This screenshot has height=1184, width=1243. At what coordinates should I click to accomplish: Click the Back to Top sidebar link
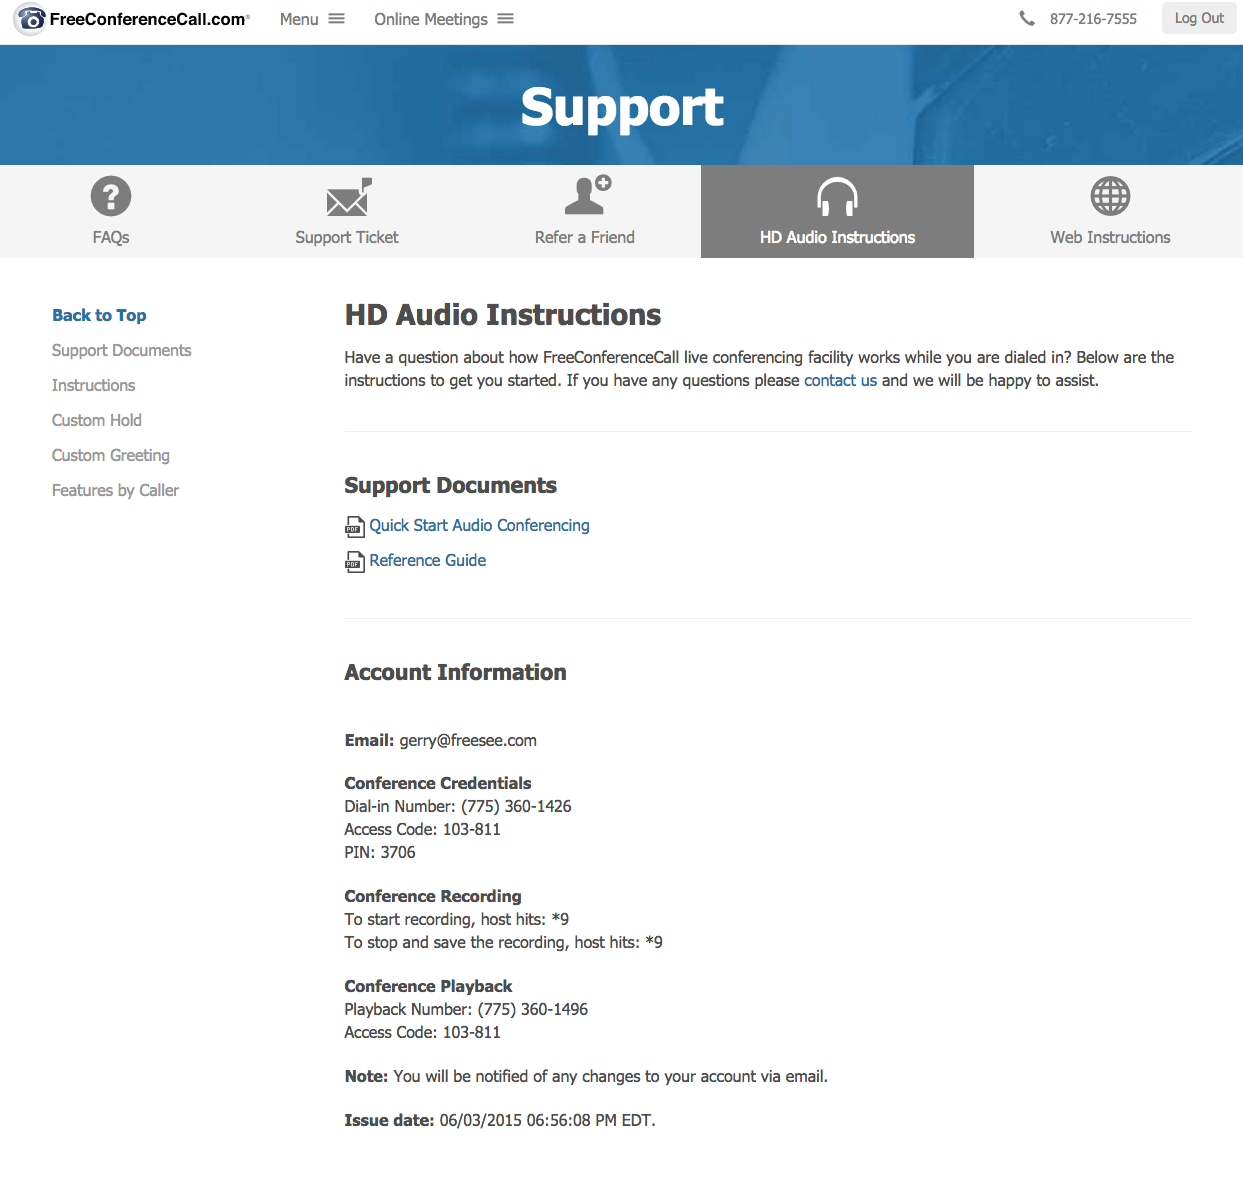point(99,315)
